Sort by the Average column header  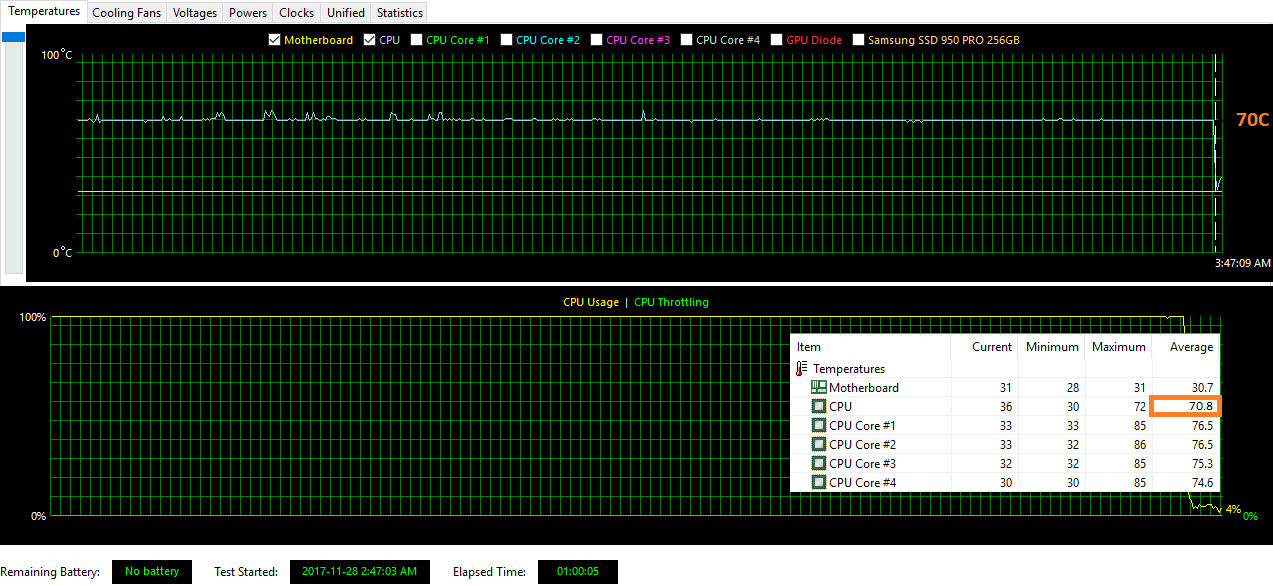1191,347
